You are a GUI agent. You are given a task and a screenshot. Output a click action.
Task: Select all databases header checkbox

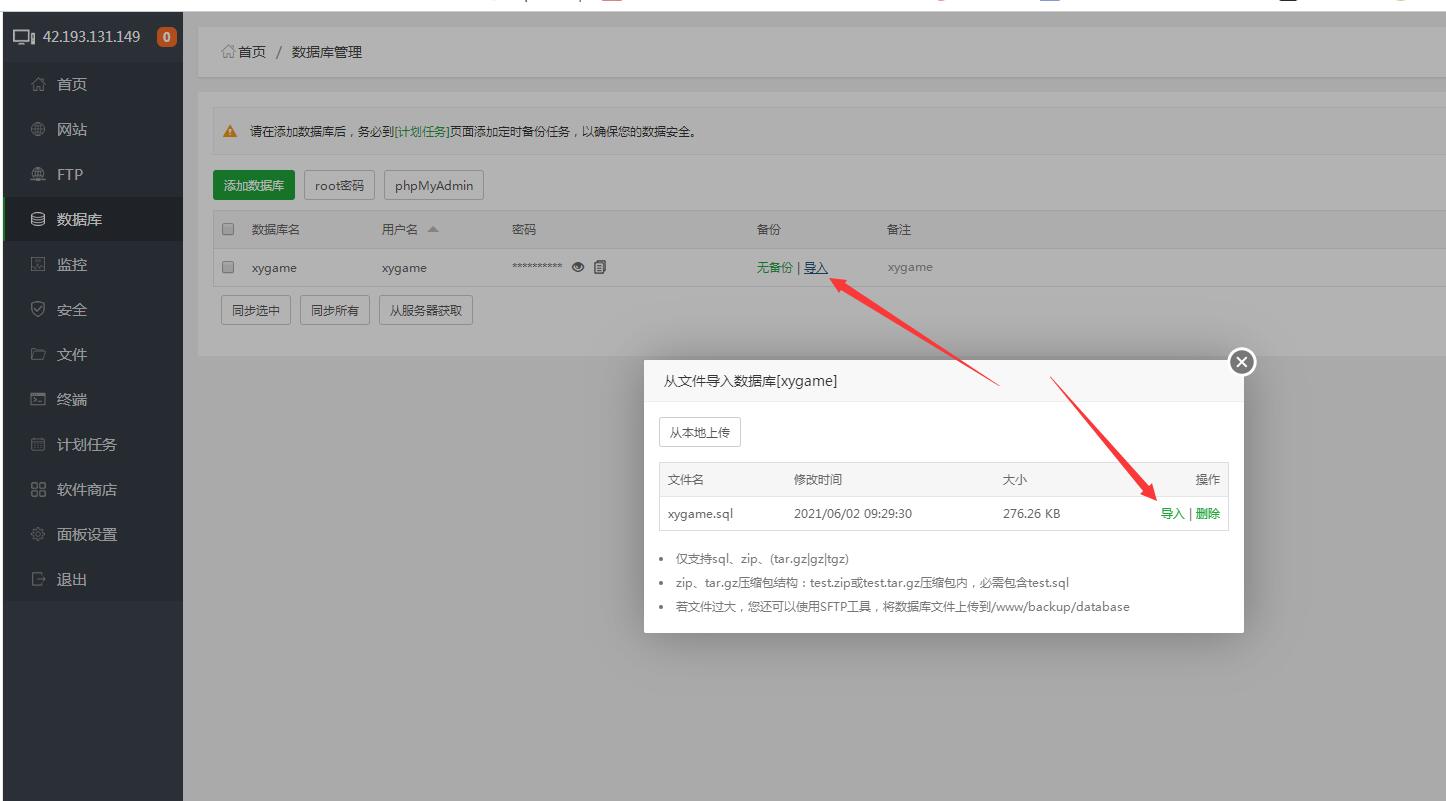tap(228, 229)
